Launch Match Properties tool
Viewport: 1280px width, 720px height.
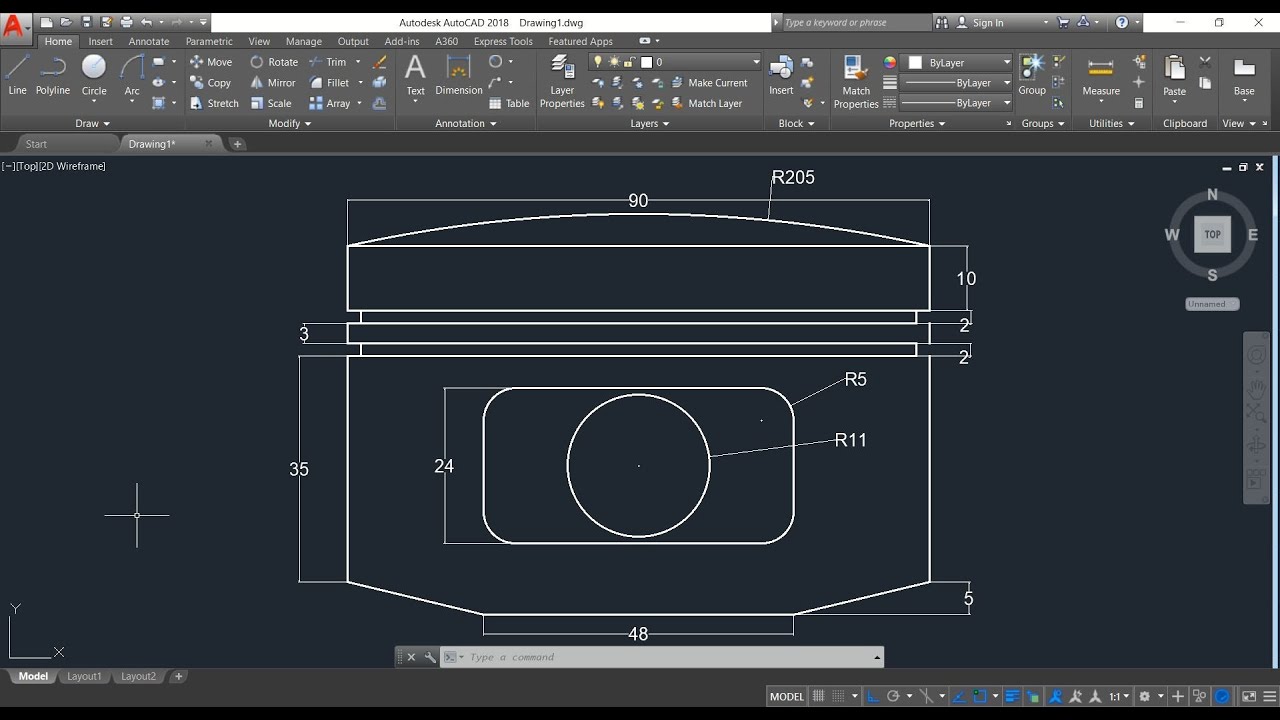856,80
